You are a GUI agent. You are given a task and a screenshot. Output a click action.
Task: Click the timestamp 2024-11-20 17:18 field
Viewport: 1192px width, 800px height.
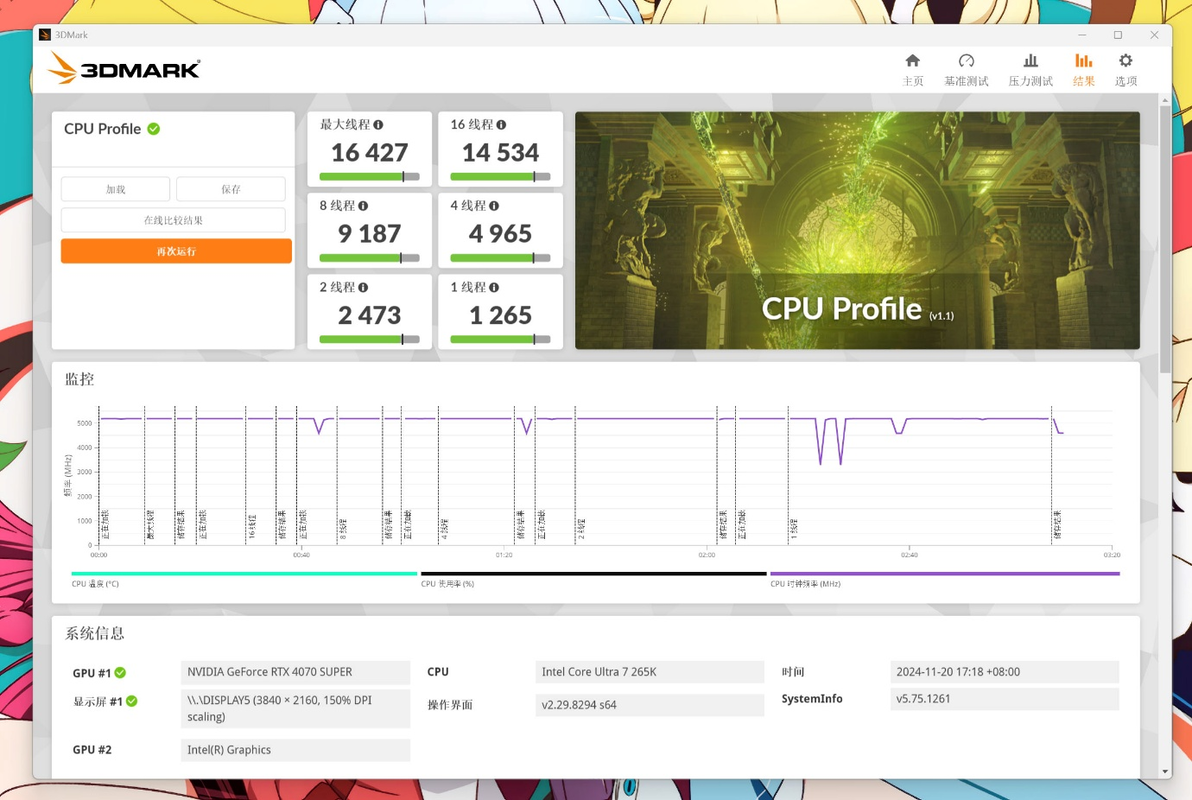[1004, 672]
